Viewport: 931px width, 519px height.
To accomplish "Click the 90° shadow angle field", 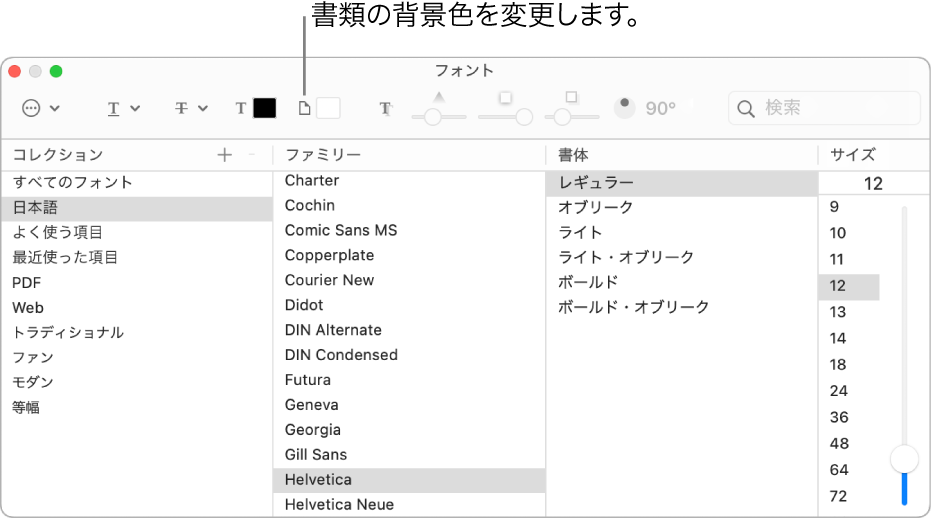I will (661, 108).
